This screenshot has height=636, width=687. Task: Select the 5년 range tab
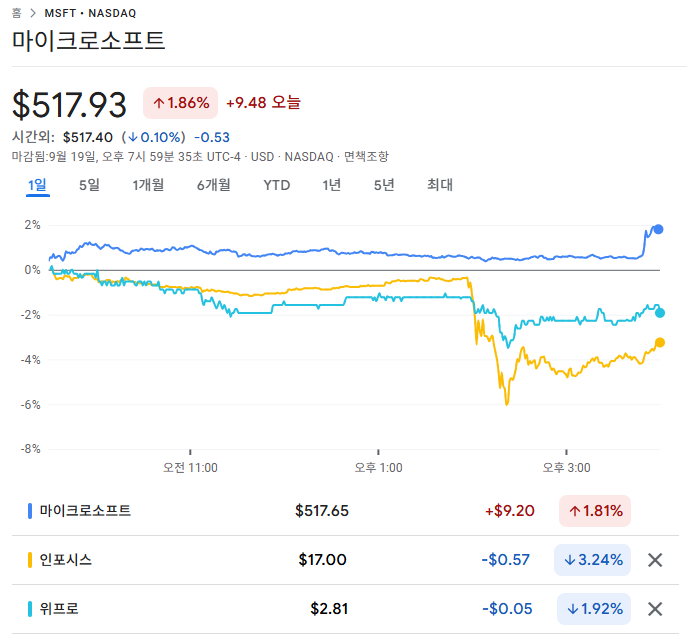384,185
